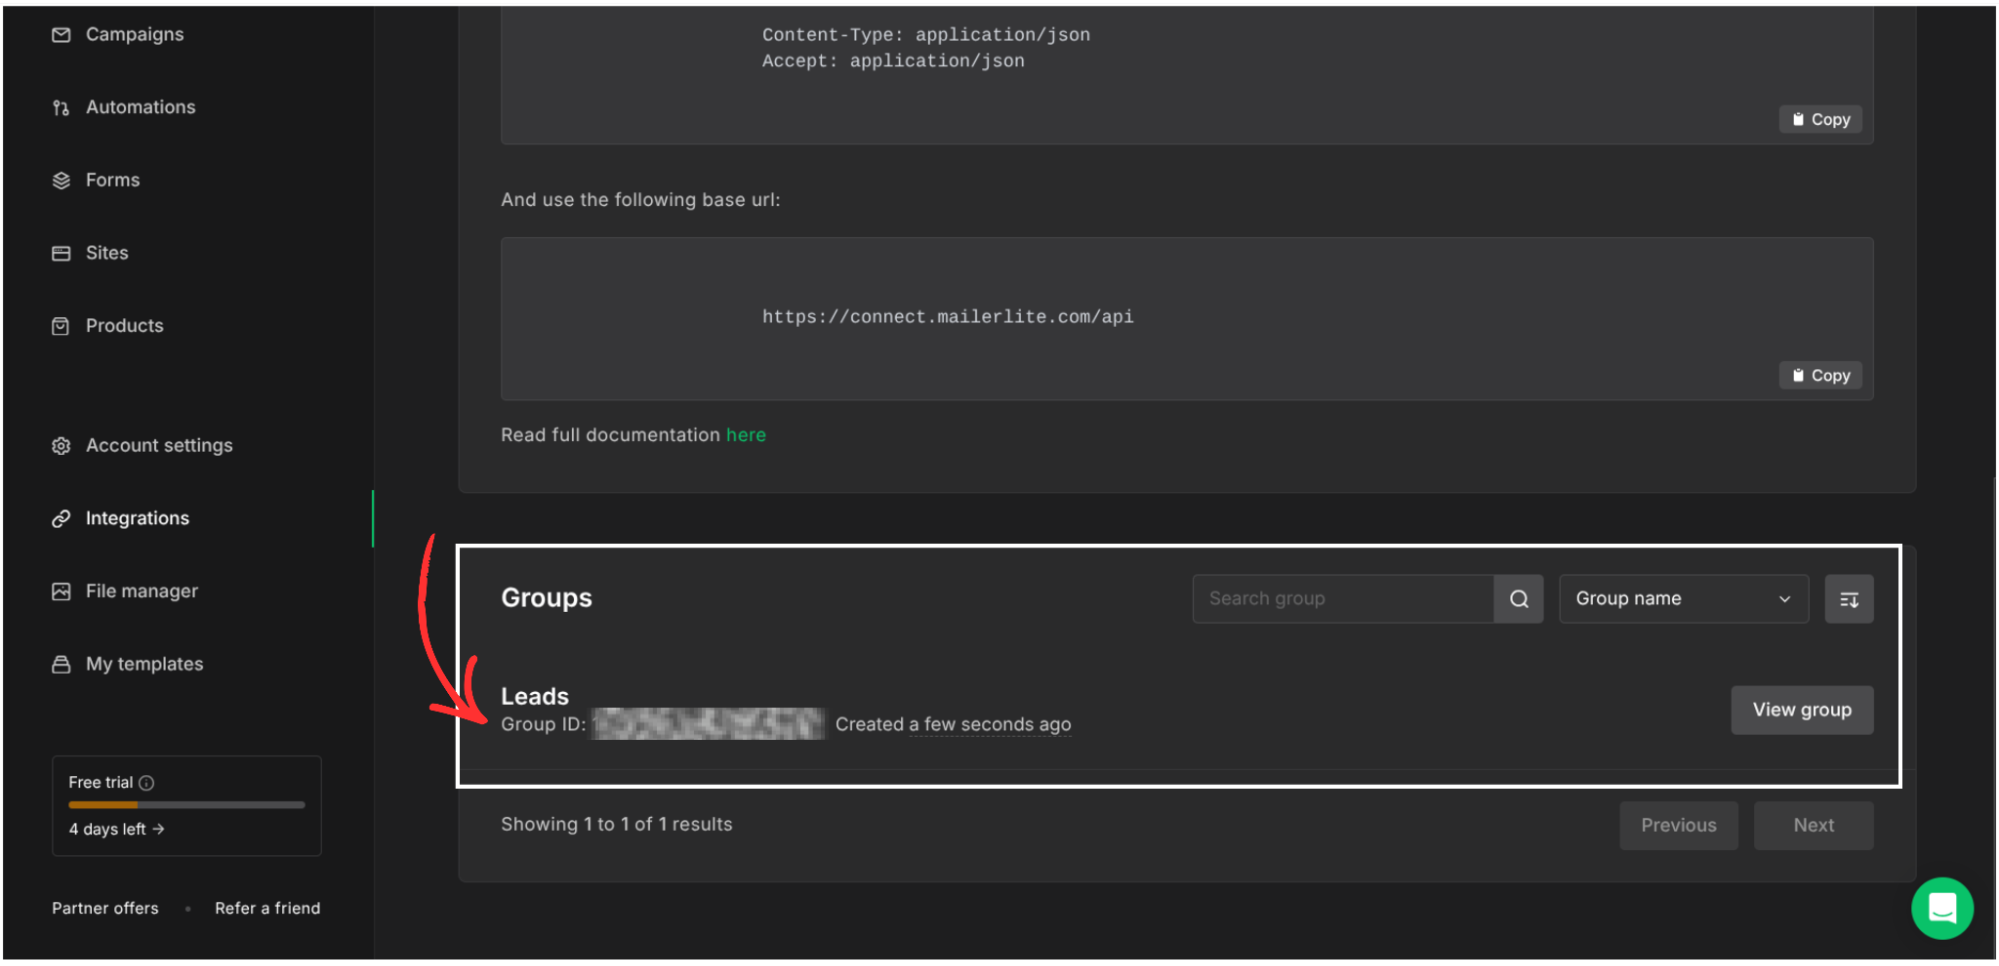Click inside the Search group field
This screenshot has width=1999, height=966.
[x=1340, y=598]
